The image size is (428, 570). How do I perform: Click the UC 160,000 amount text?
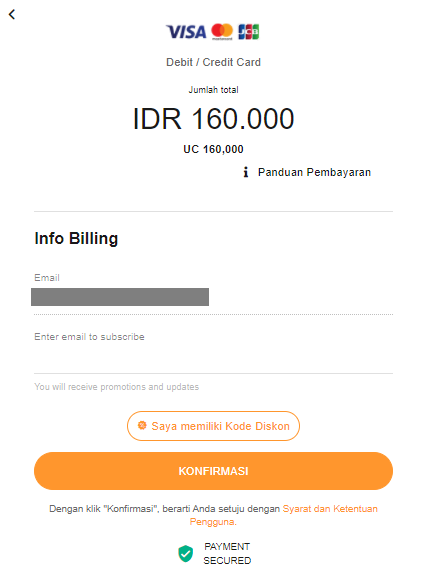213,149
